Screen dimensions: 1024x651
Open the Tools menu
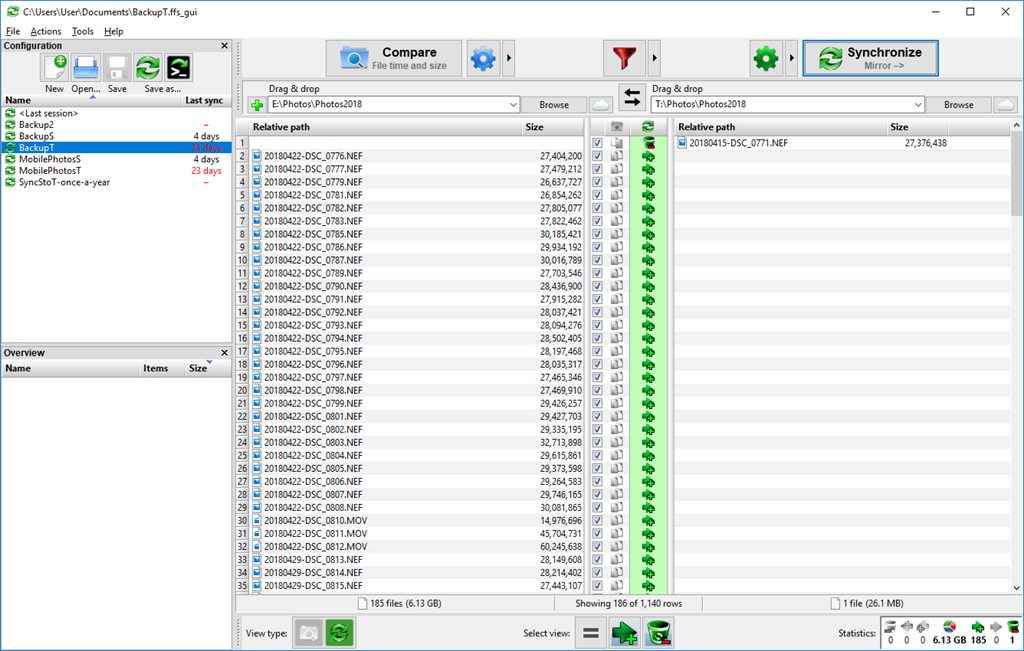coord(82,31)
